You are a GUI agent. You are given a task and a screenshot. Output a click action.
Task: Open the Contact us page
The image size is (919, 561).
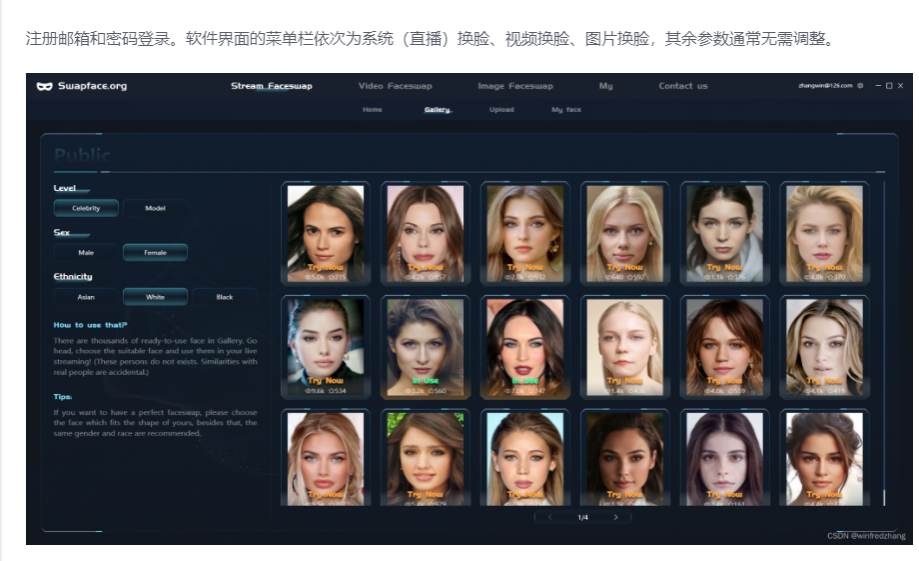point(682,86)
